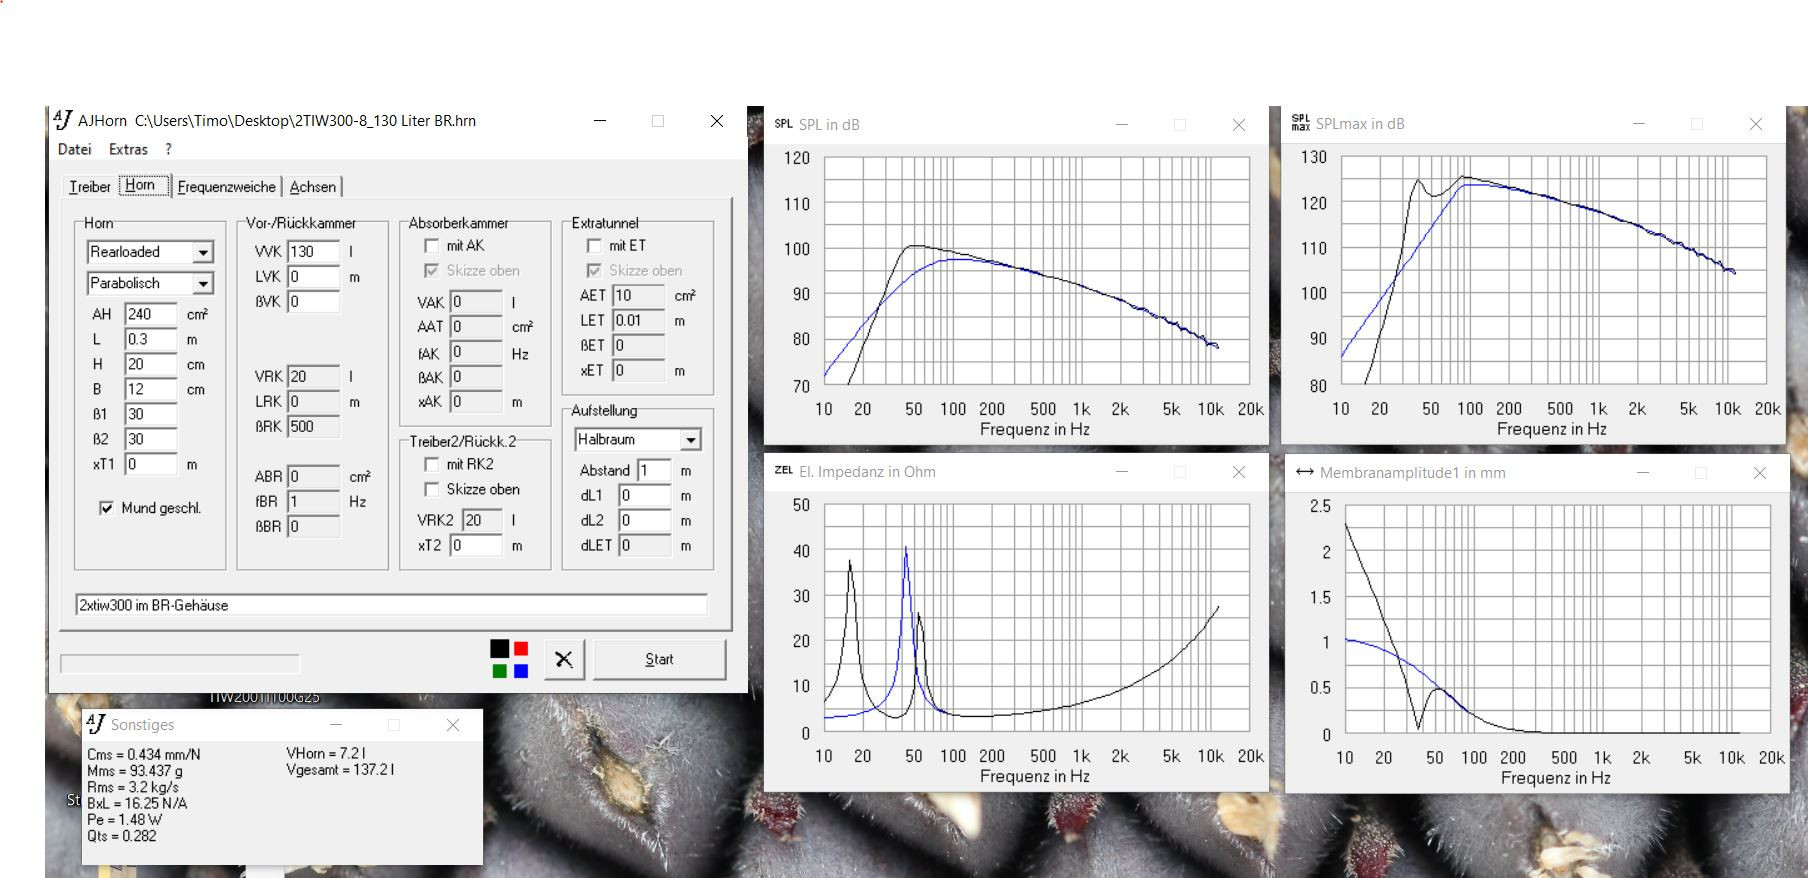Toggle 'Skizze oben' under Treiber2/Rückk.2
Image resolution: width=1808 pixels, height=878 pixels.
coord(431,489)
